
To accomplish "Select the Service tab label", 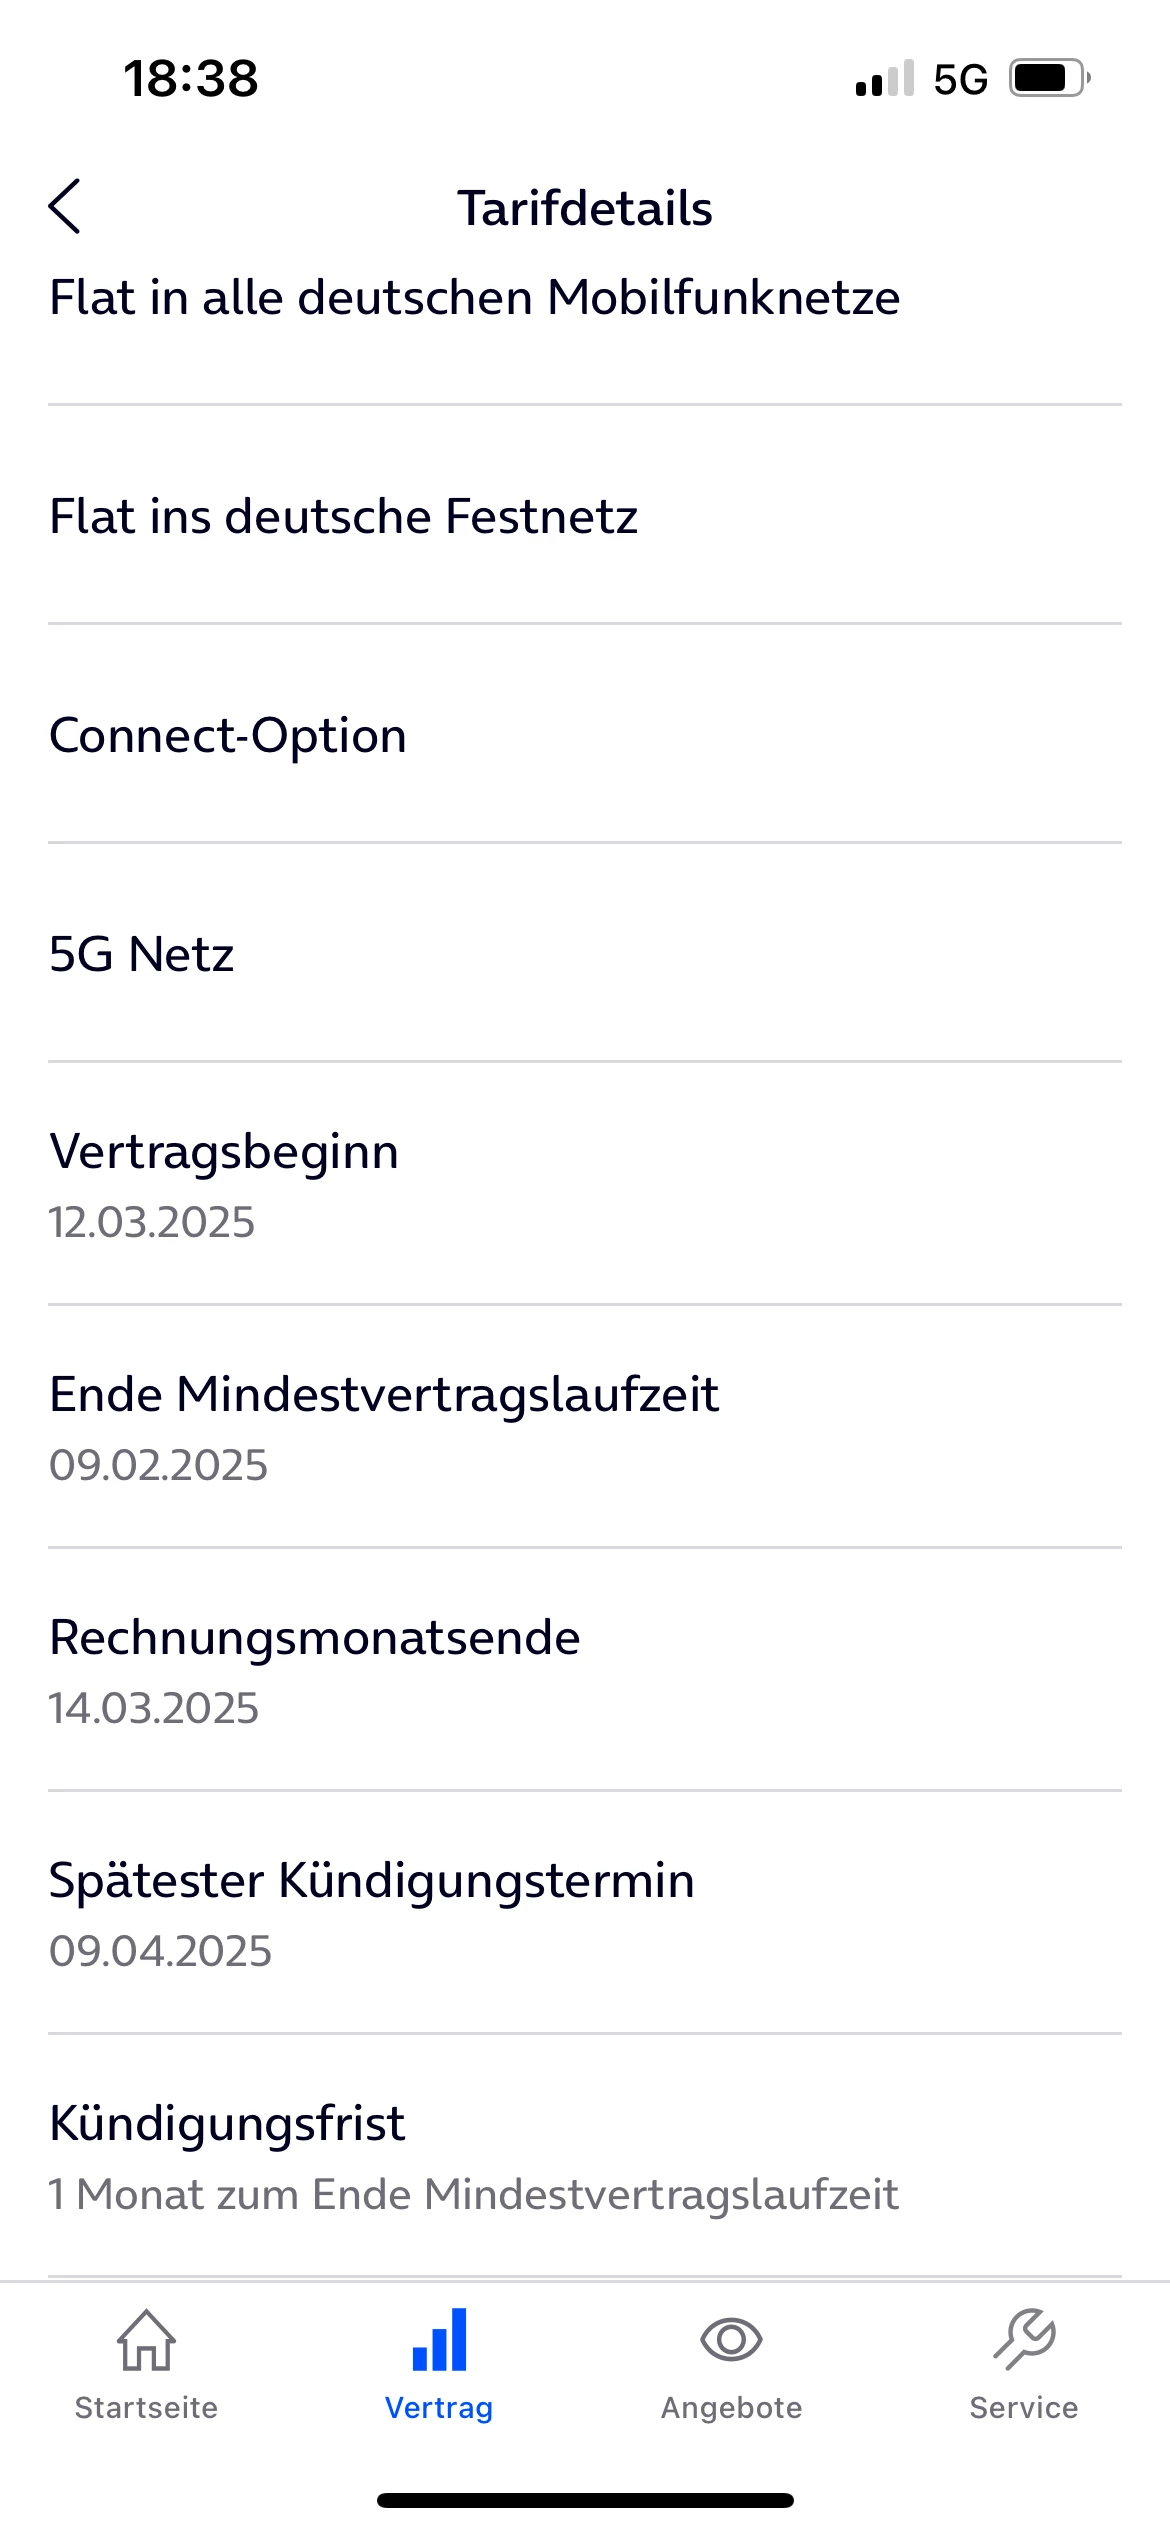I will (1024, 2408).
